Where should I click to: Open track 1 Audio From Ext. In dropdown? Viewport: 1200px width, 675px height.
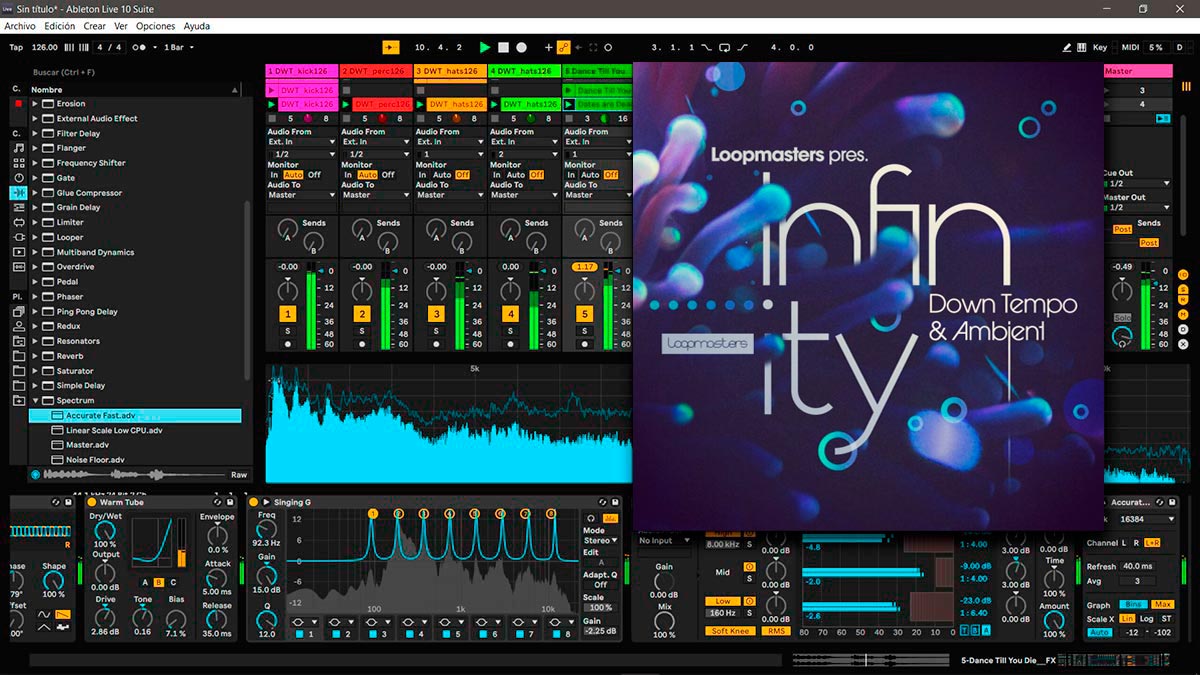coord(301,142)
